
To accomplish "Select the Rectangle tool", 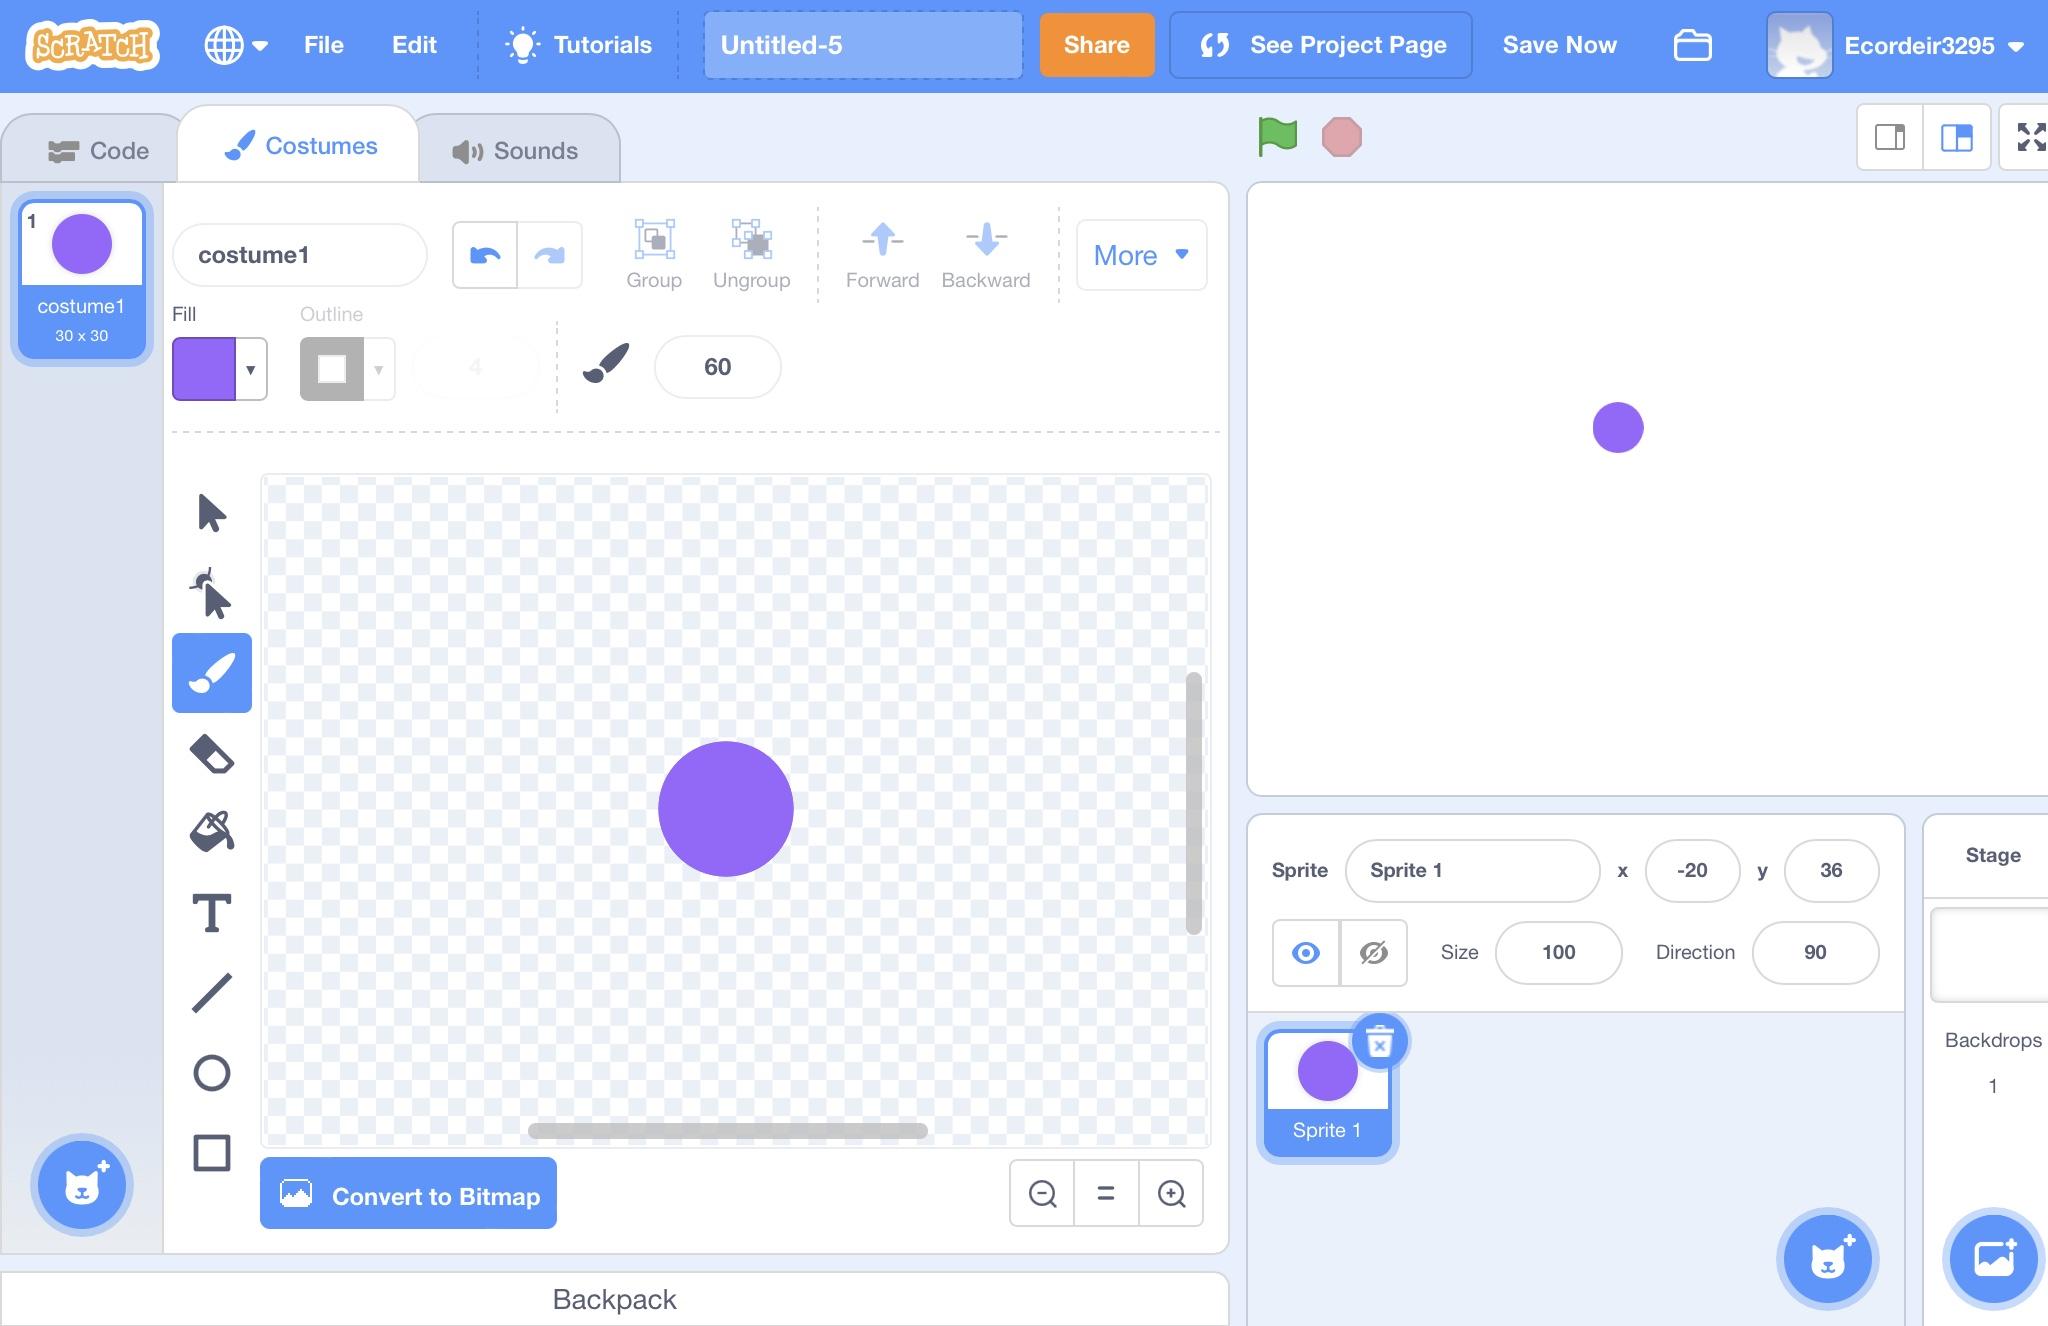I will (211, 1153).
